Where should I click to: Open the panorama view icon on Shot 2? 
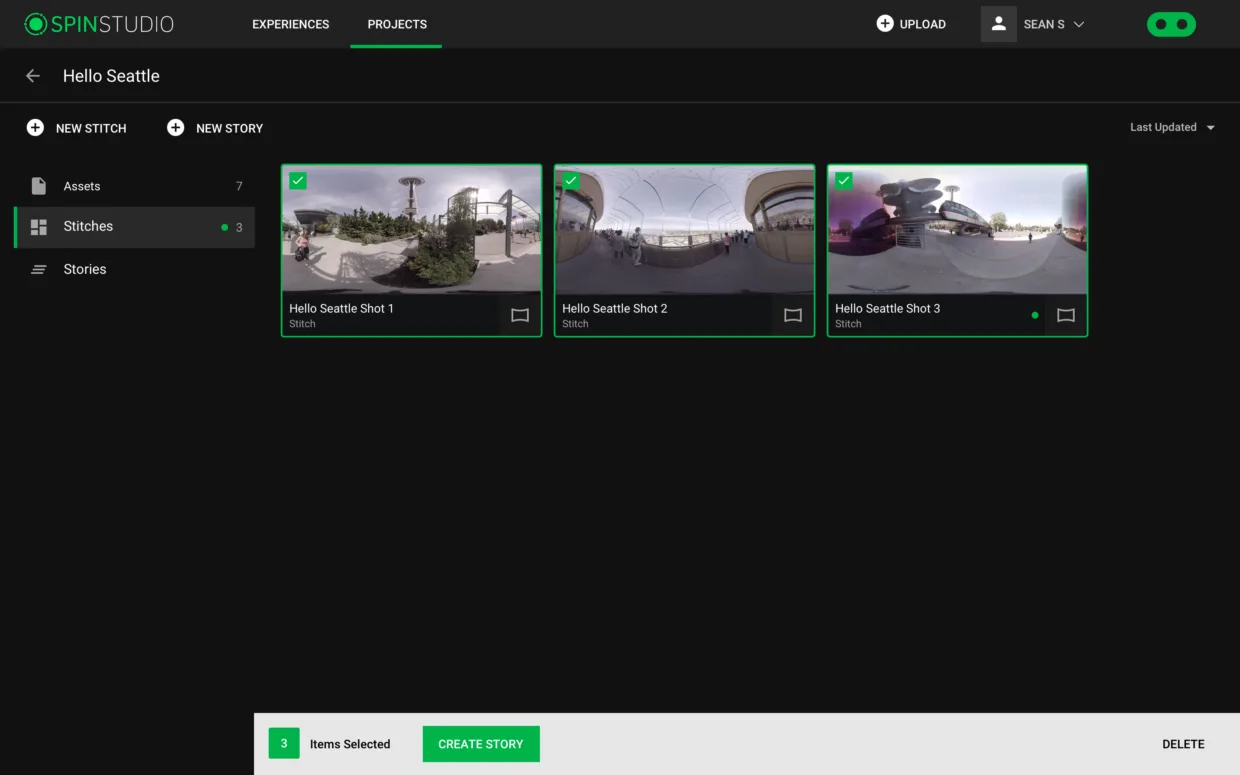(793, 315)
